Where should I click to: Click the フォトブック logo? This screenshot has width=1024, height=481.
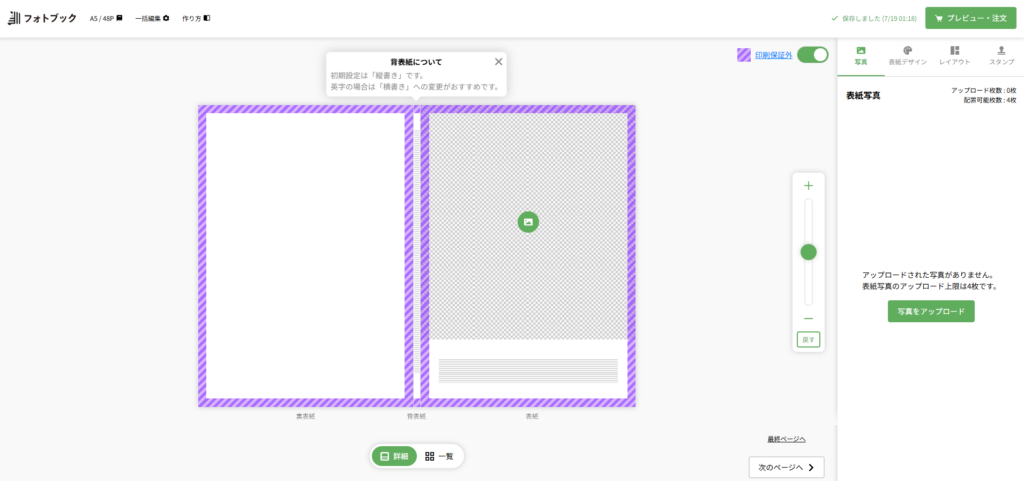tap(42, 18)
